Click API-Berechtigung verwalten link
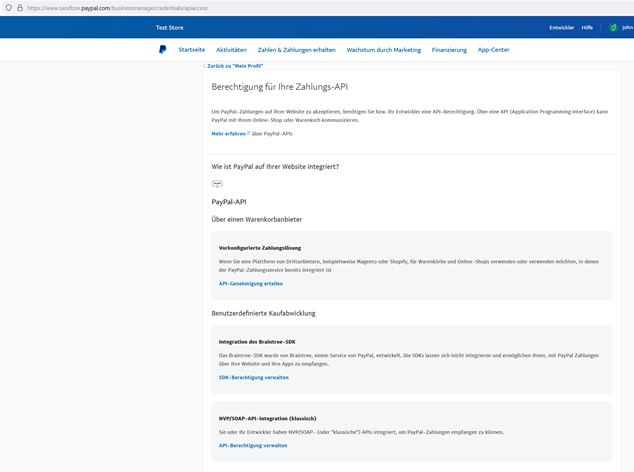Image resolution: width=634 pixels, height=472 pixels. [253, 445]
